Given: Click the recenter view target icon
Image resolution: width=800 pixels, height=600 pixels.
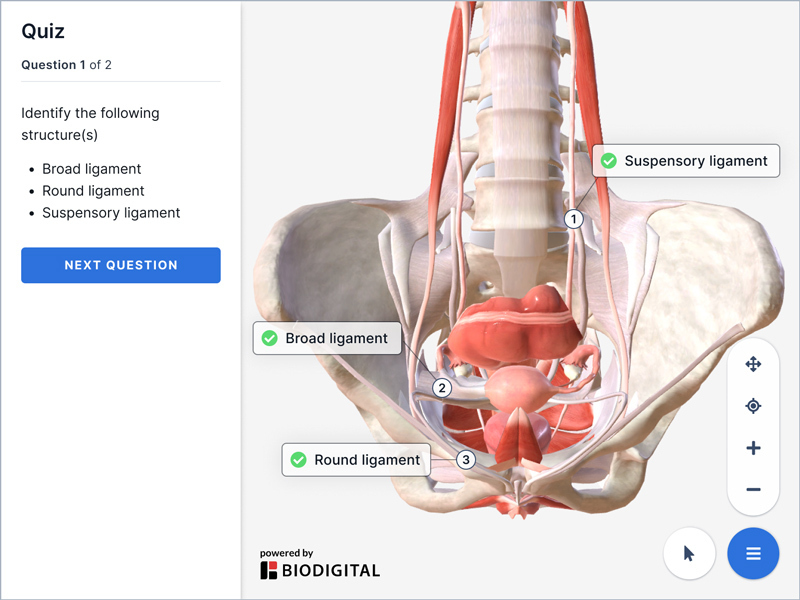Looking at the screenshot, I should point(753,406).
